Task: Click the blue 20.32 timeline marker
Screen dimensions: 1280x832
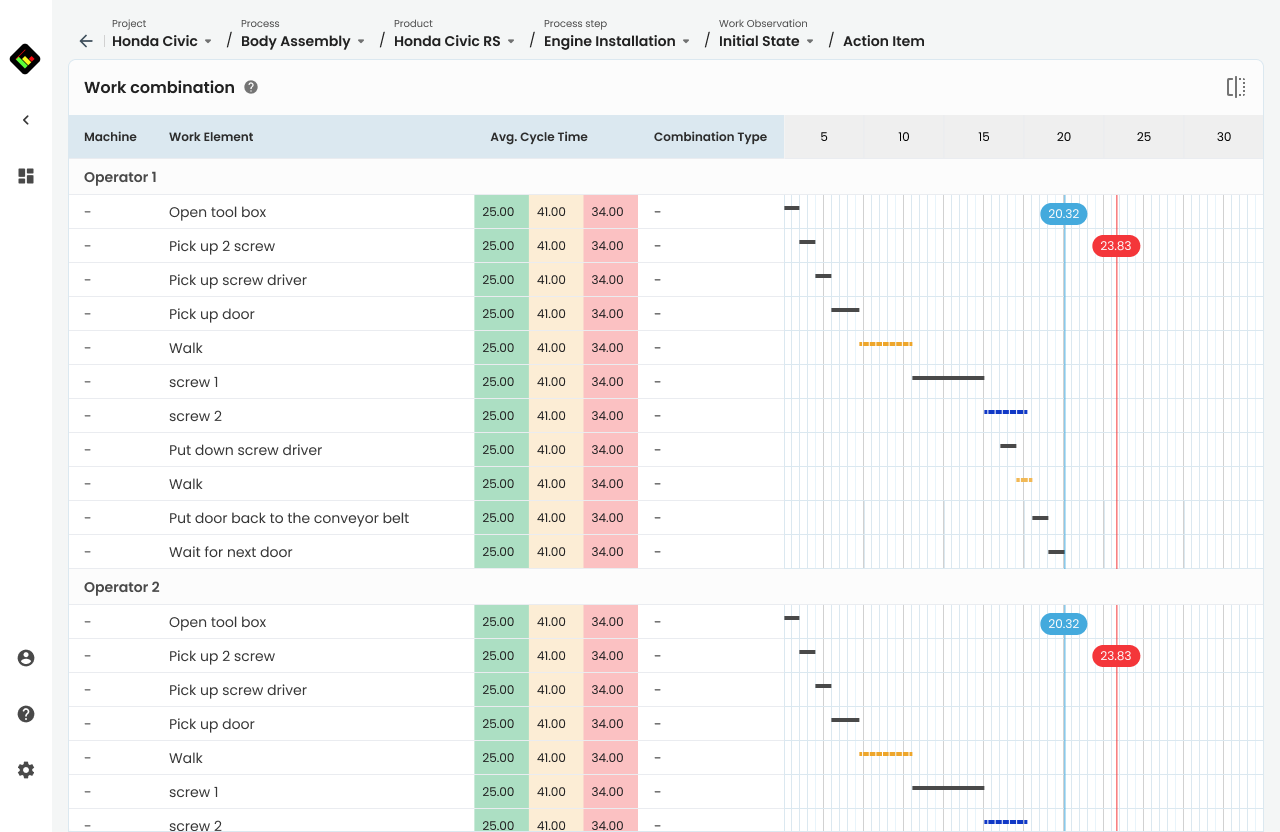Action: click(1063, 214)
